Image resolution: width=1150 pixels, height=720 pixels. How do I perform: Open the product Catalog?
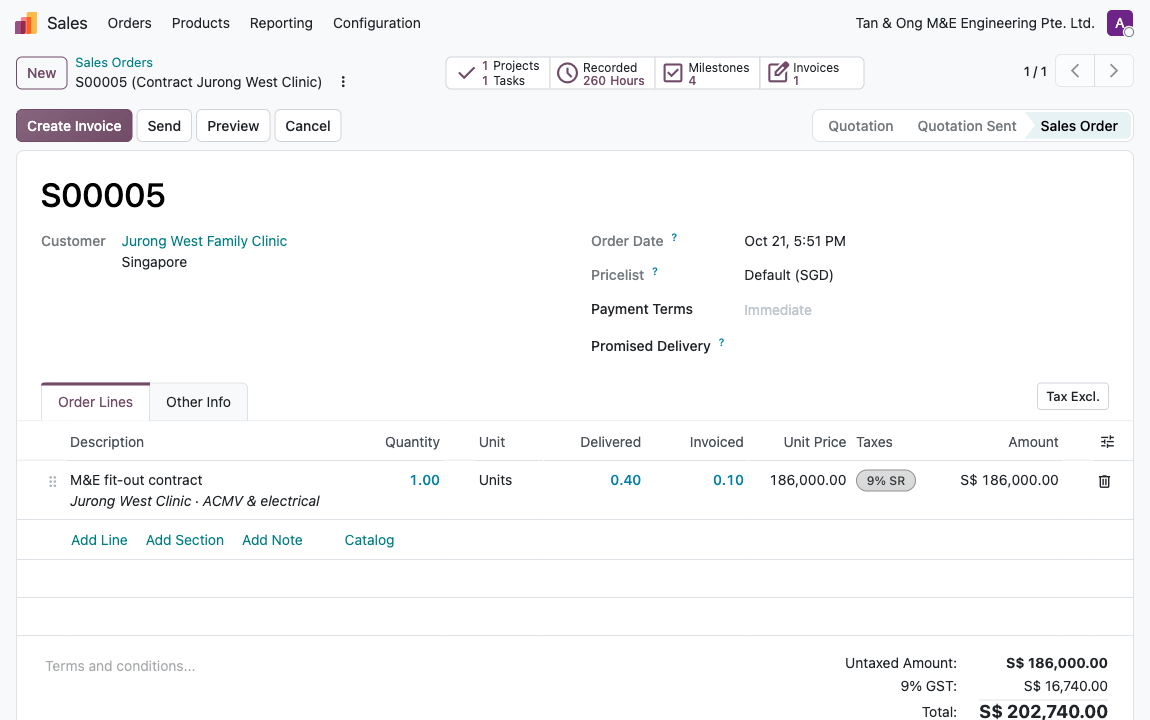point(369,540)
